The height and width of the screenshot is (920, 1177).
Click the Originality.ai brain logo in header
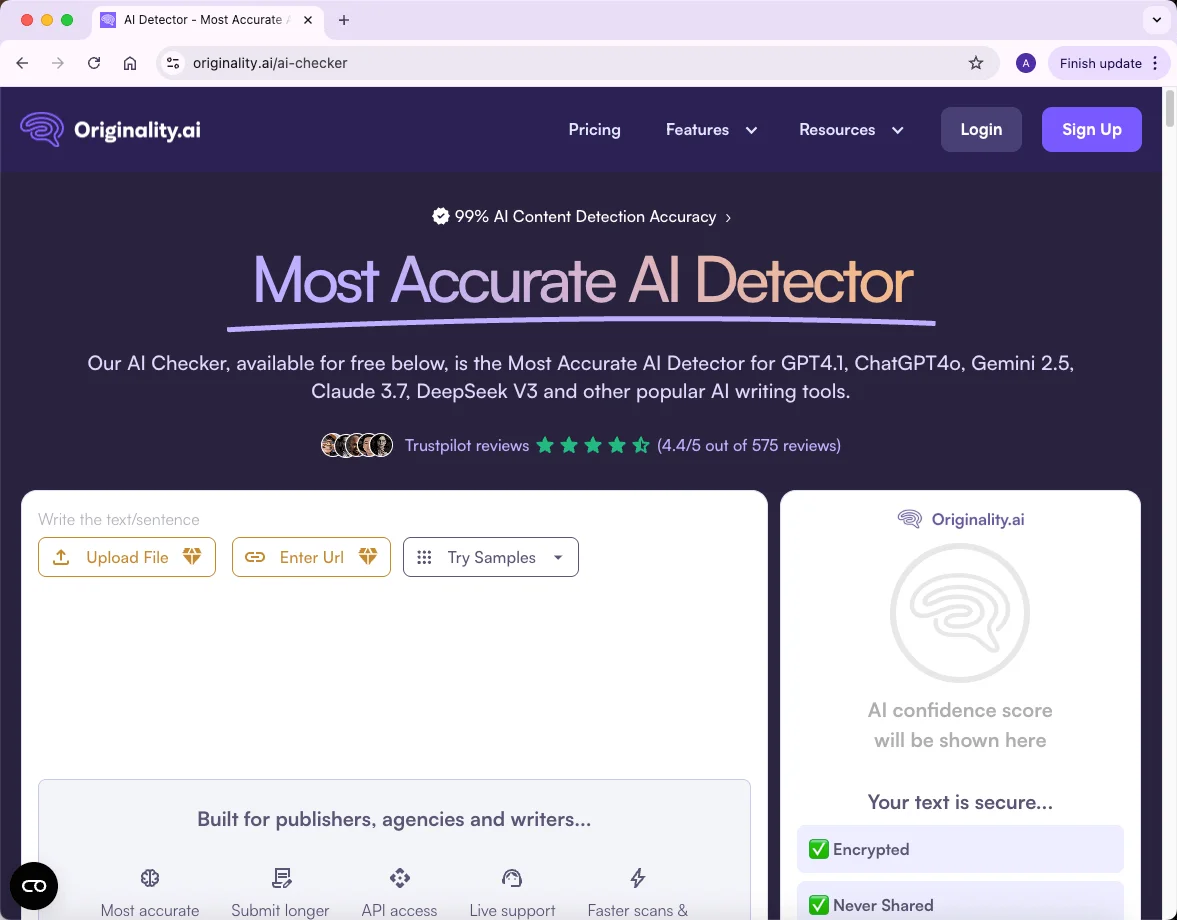42,129
